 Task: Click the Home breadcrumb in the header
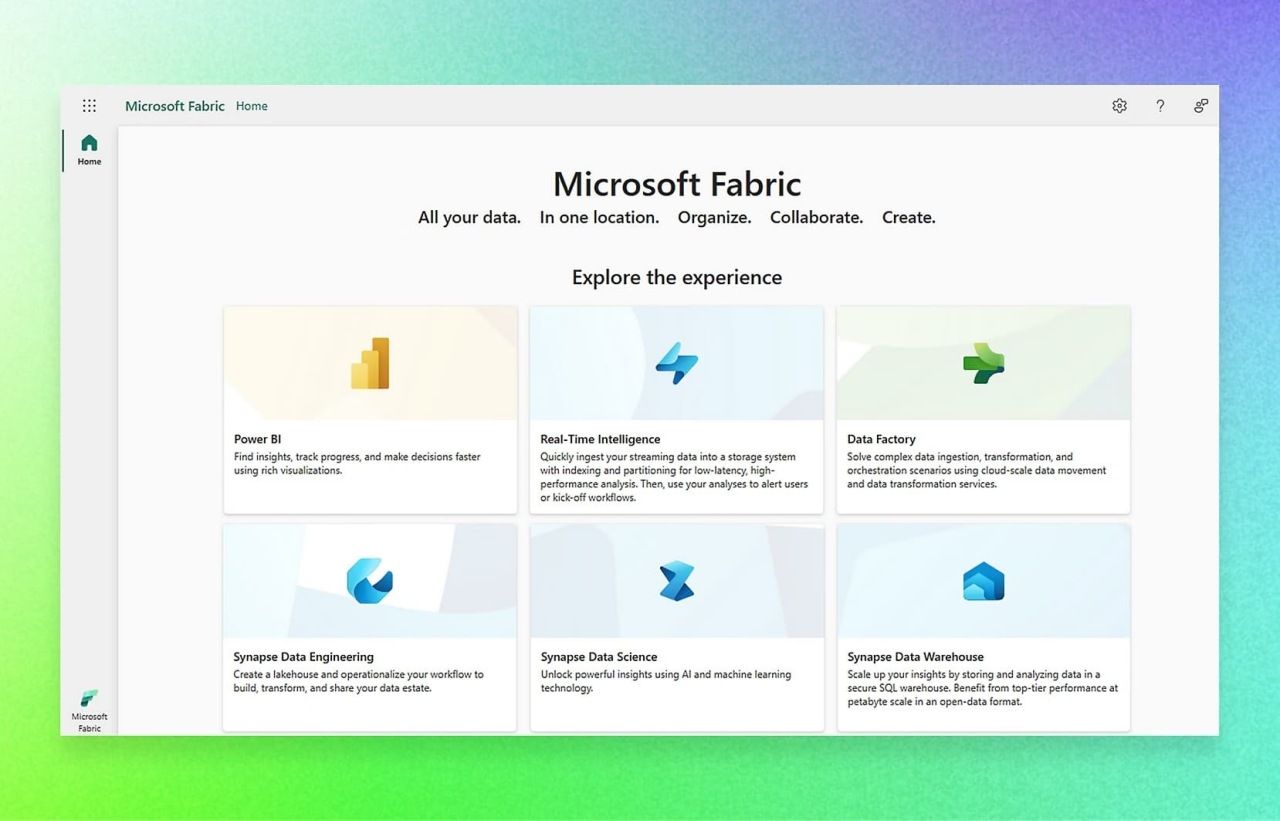[x=251, y=105]
